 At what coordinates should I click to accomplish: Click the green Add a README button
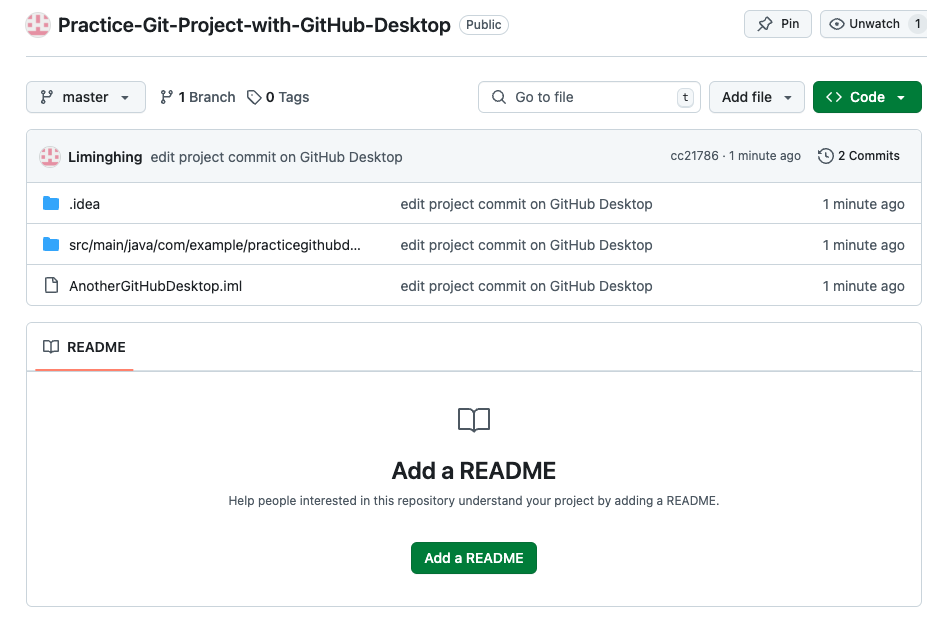(474, 558)
